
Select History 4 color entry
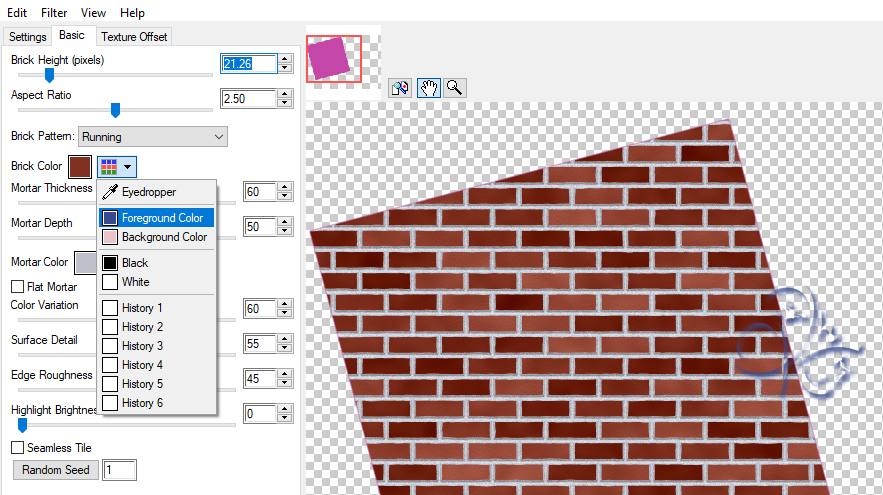point(157,365)
